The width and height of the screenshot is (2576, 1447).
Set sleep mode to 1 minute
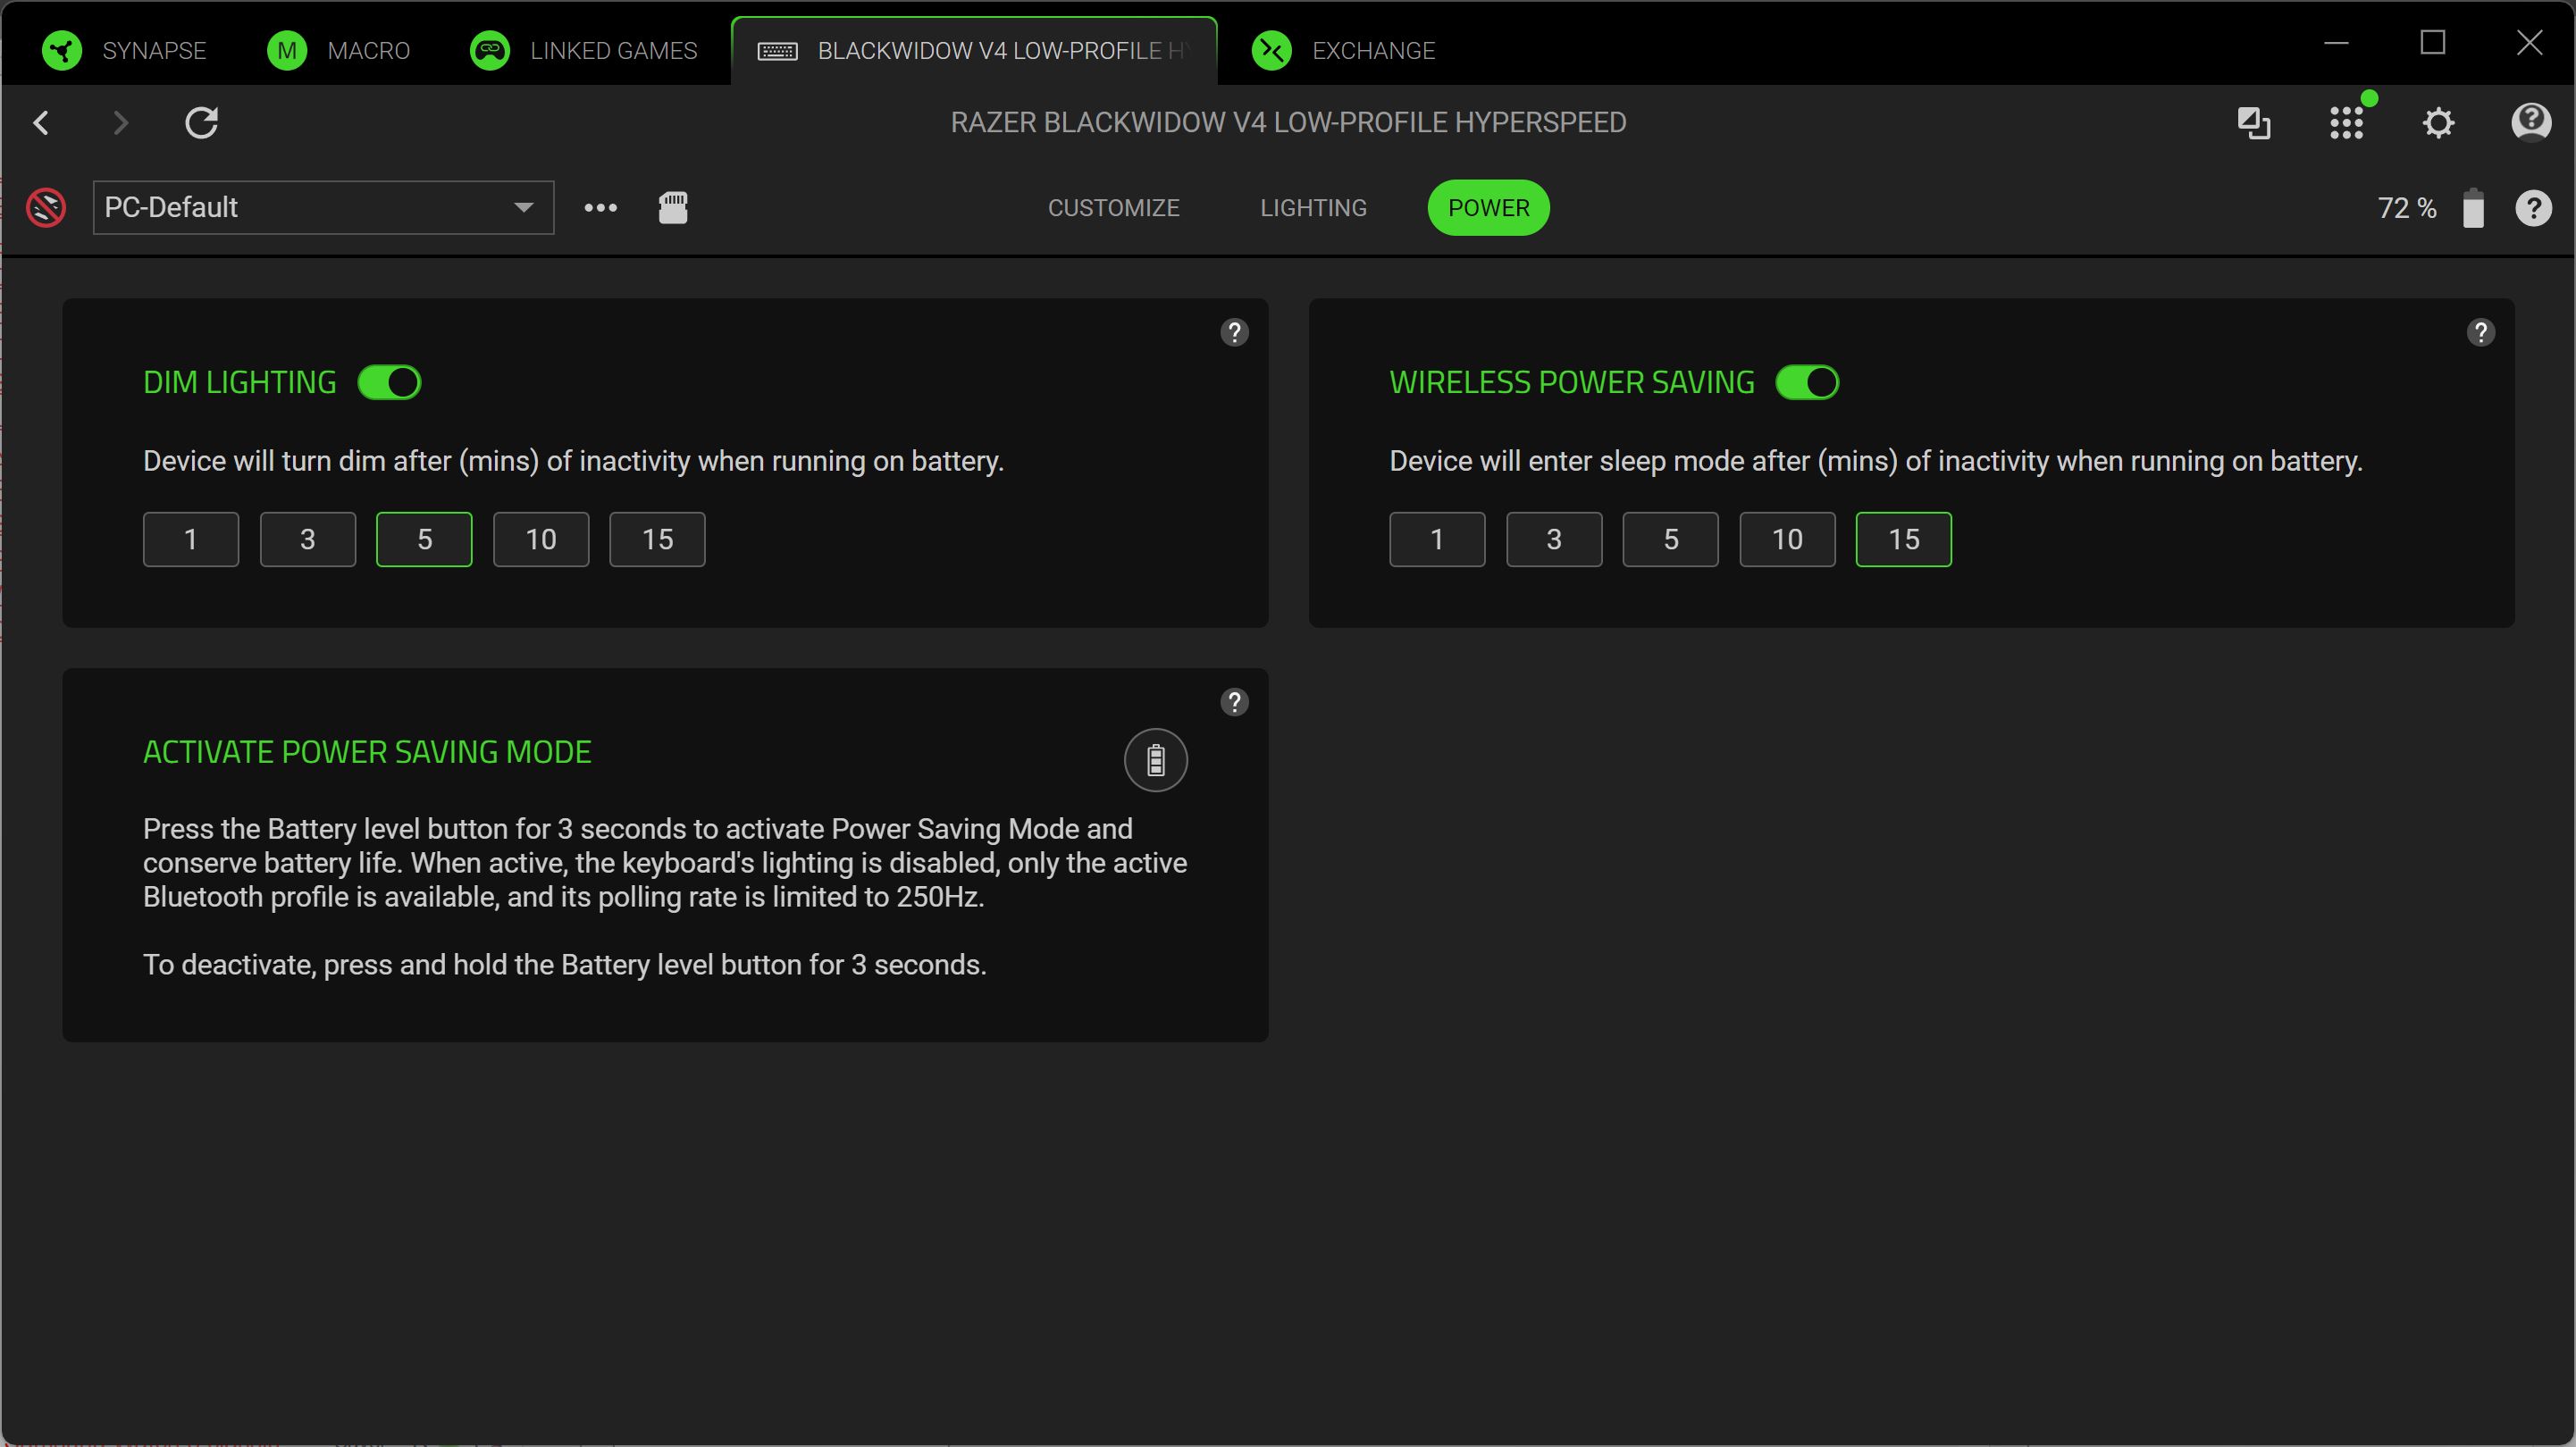[x=1437, y=540]
